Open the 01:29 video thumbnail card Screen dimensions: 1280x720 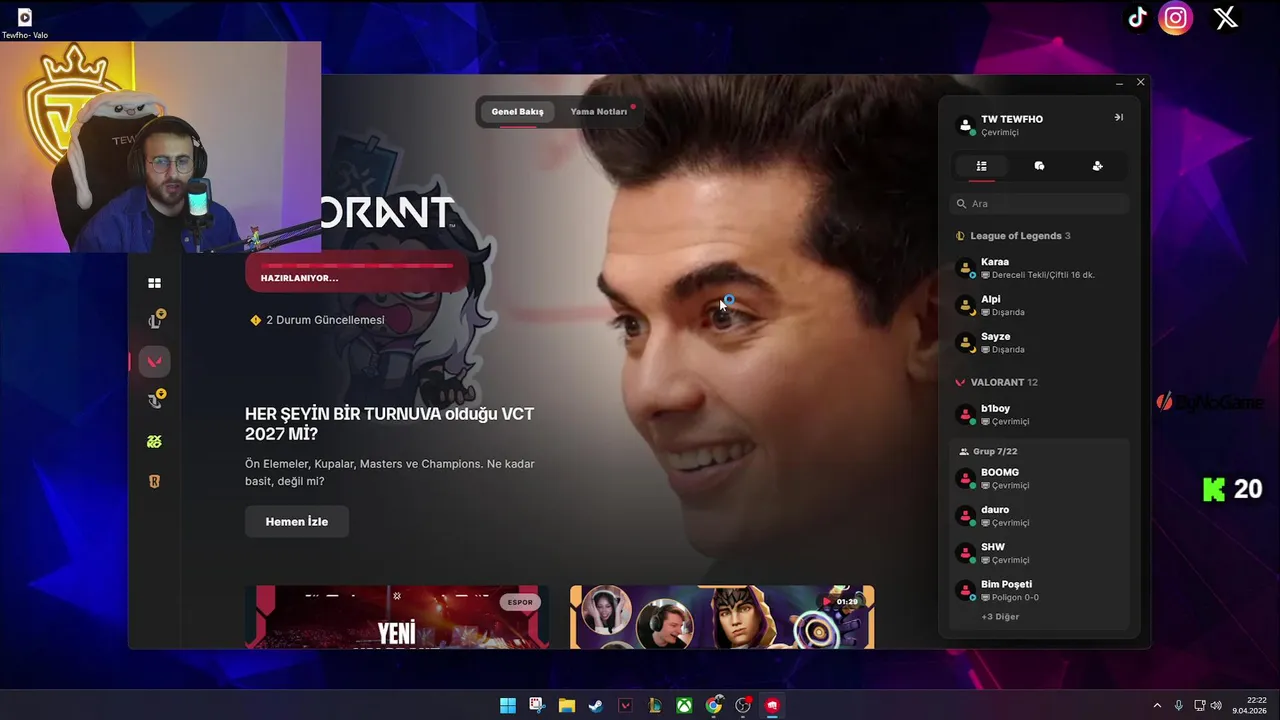[722, 617]
